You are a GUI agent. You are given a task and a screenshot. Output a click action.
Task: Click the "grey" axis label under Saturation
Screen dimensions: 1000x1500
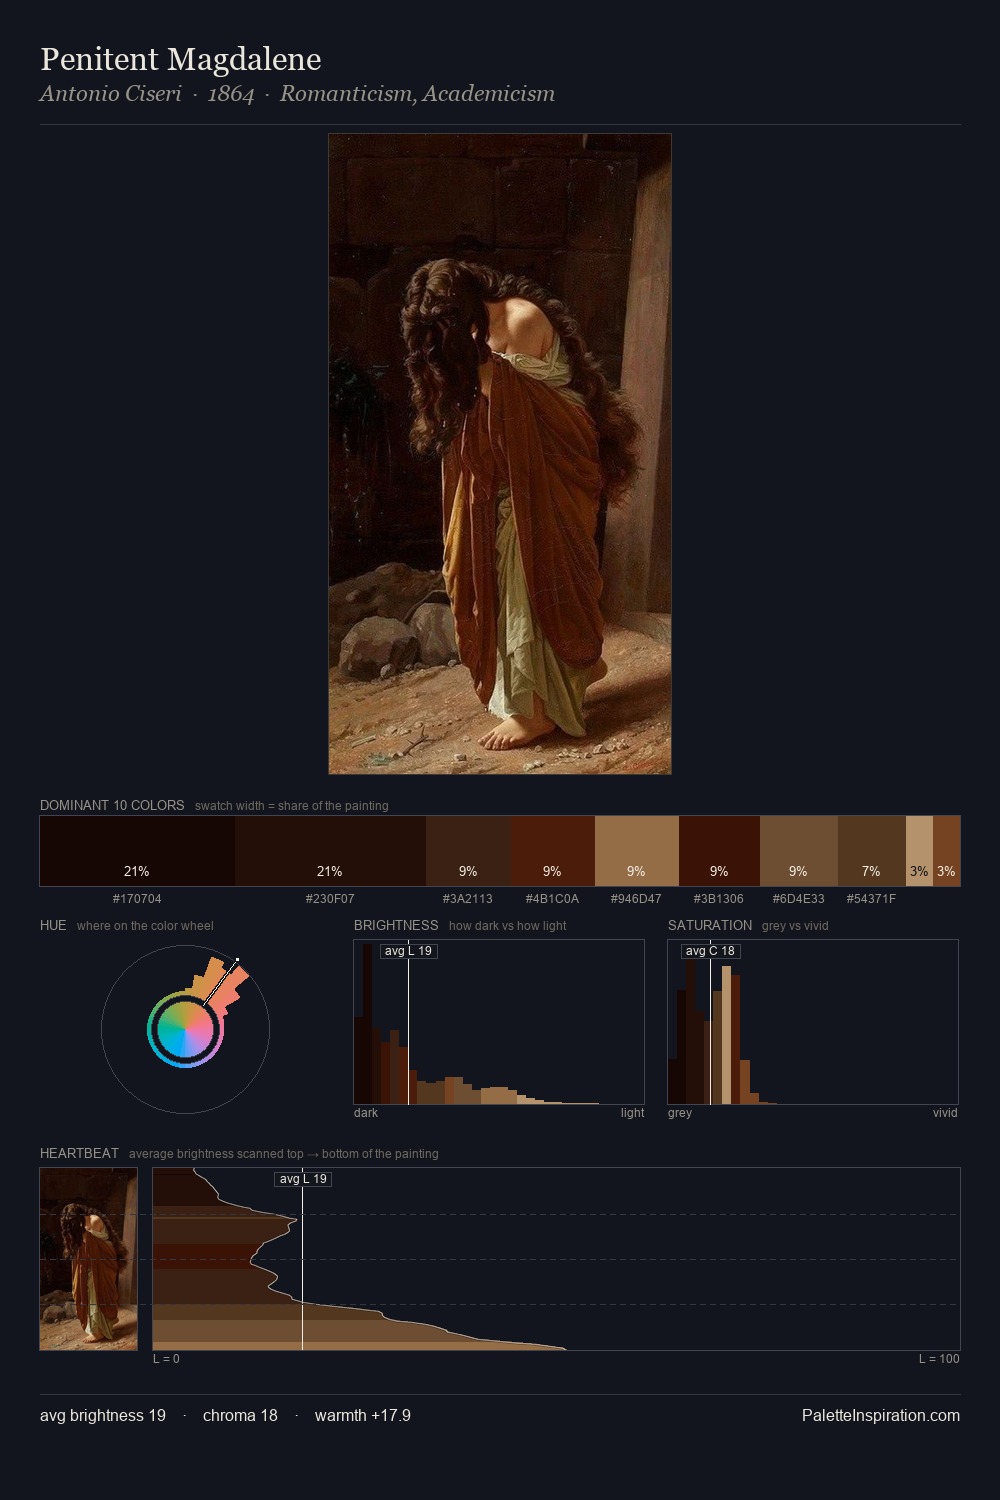coord(680,1113)
